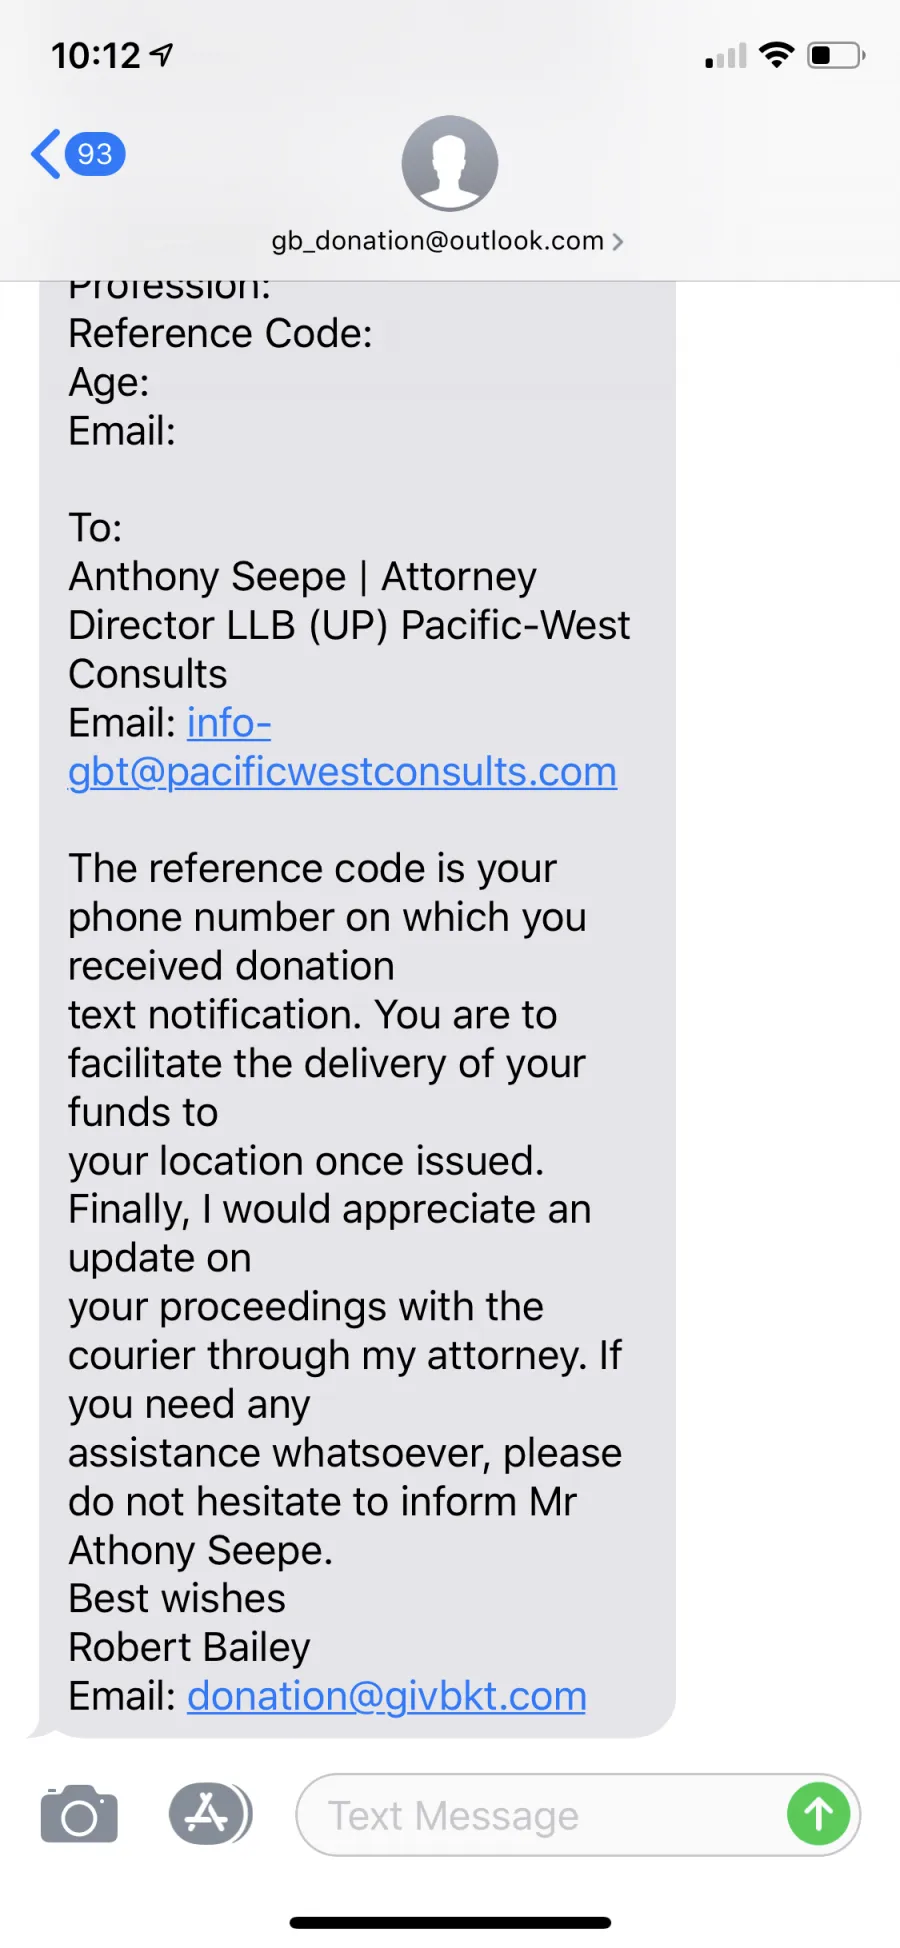Tap the battery status icon
The height and width of the screenshot is (1948, 900).
tap(837, 55)
